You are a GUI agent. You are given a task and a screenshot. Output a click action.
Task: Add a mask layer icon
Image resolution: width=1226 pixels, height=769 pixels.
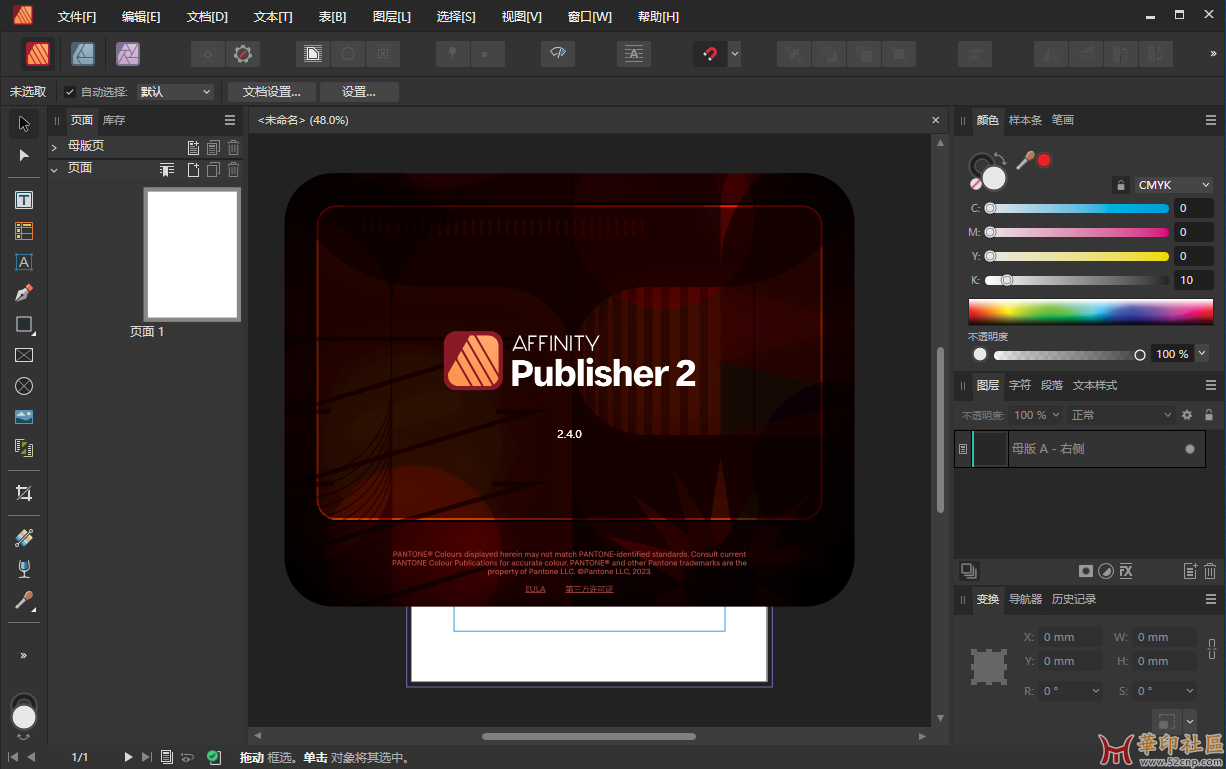pyautogui.click(x=1085, y=571)
